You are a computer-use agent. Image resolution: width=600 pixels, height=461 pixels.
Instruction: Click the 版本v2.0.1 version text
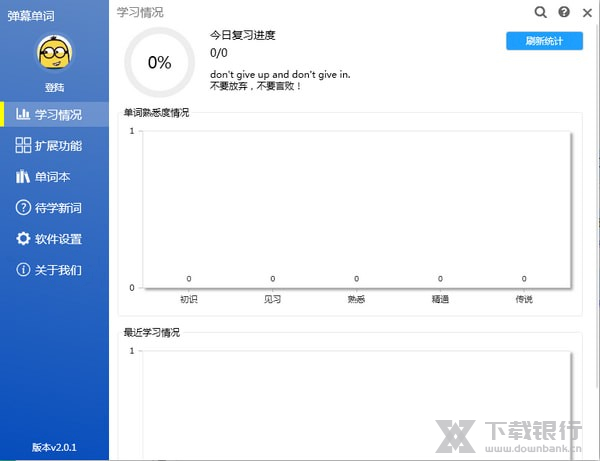click(54, 447)
